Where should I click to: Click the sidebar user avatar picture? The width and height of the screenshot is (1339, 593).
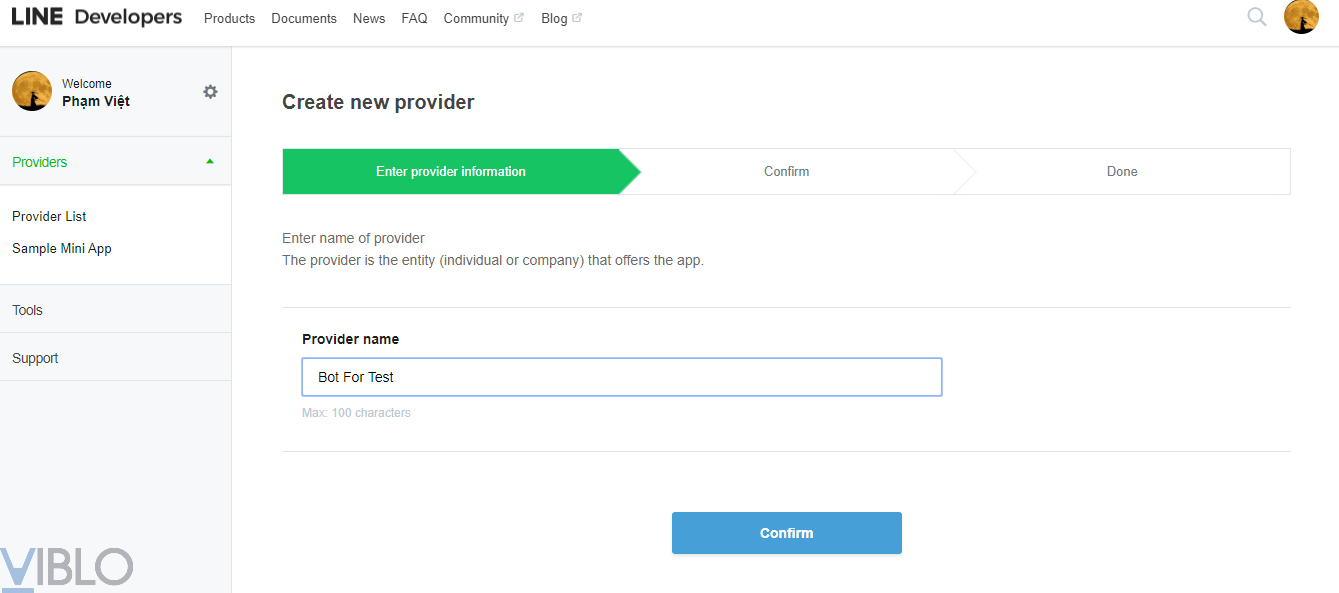point(32,91)
